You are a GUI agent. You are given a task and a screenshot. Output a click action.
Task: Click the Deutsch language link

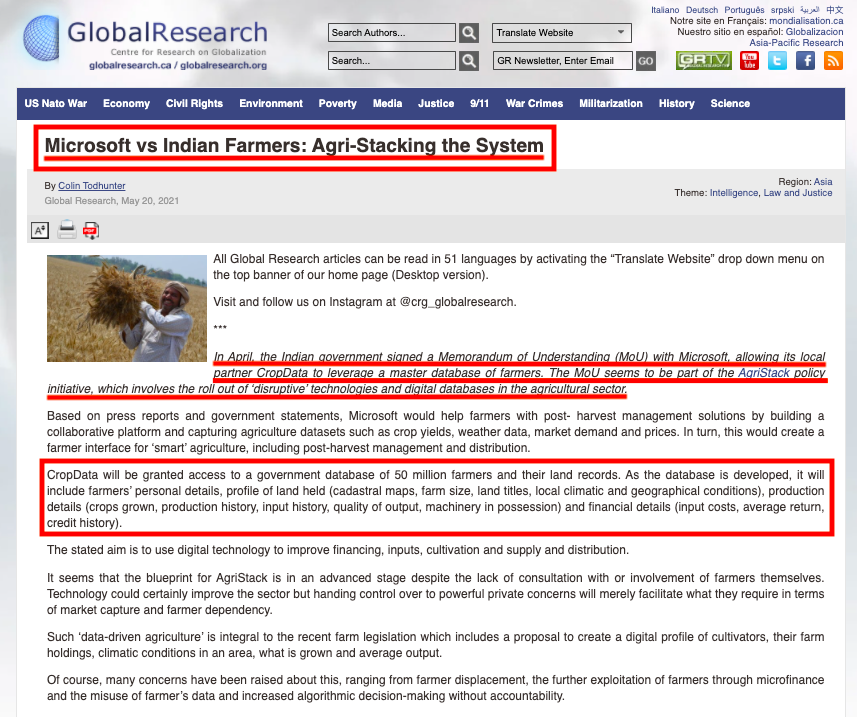point(702,10)
